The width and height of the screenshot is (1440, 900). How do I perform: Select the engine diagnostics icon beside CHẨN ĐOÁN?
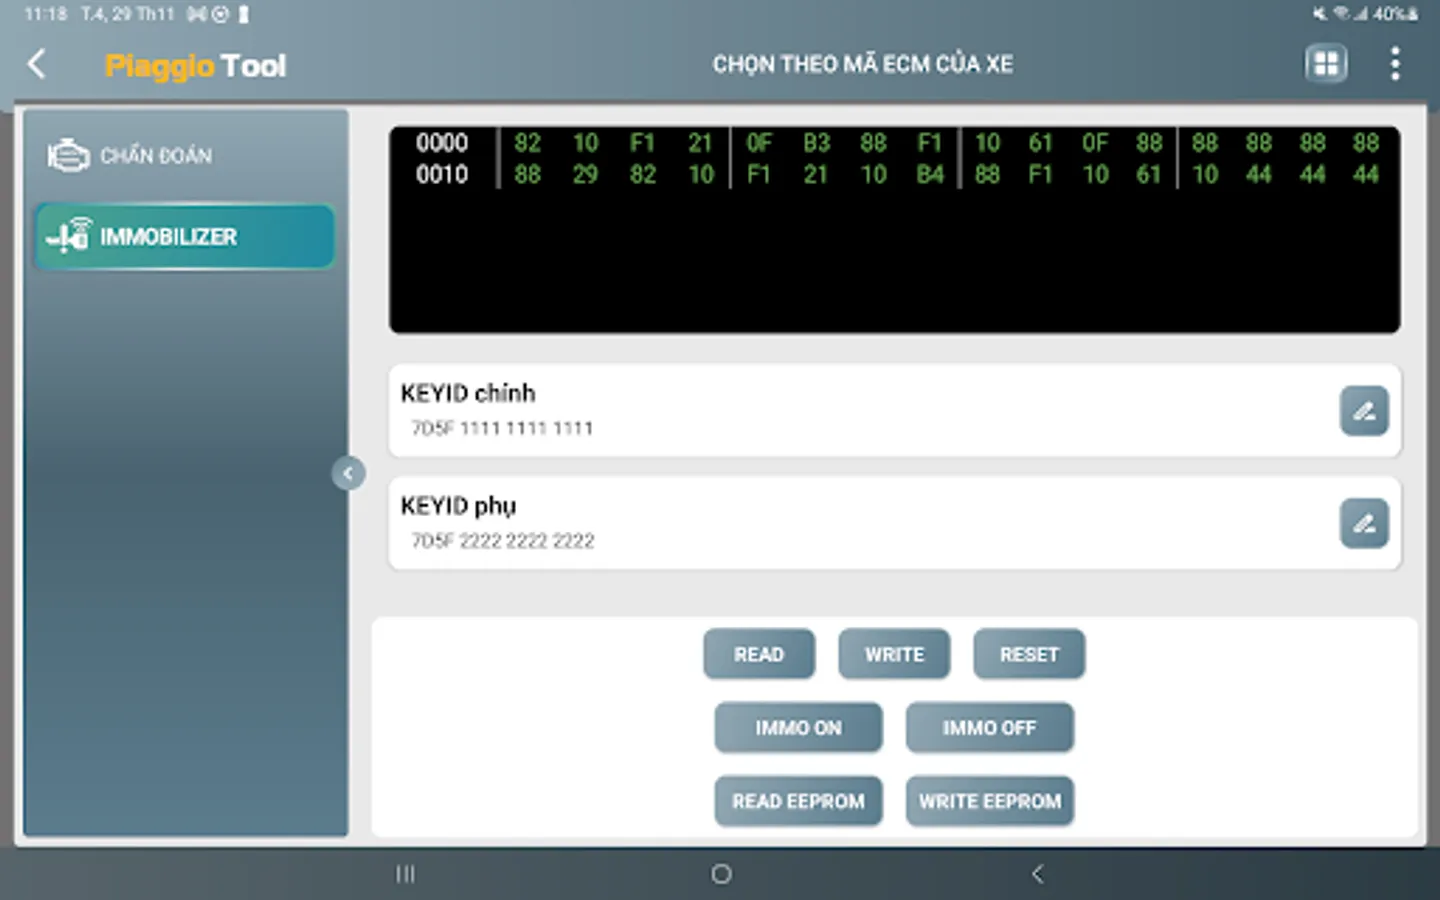(x=65, y=153)
